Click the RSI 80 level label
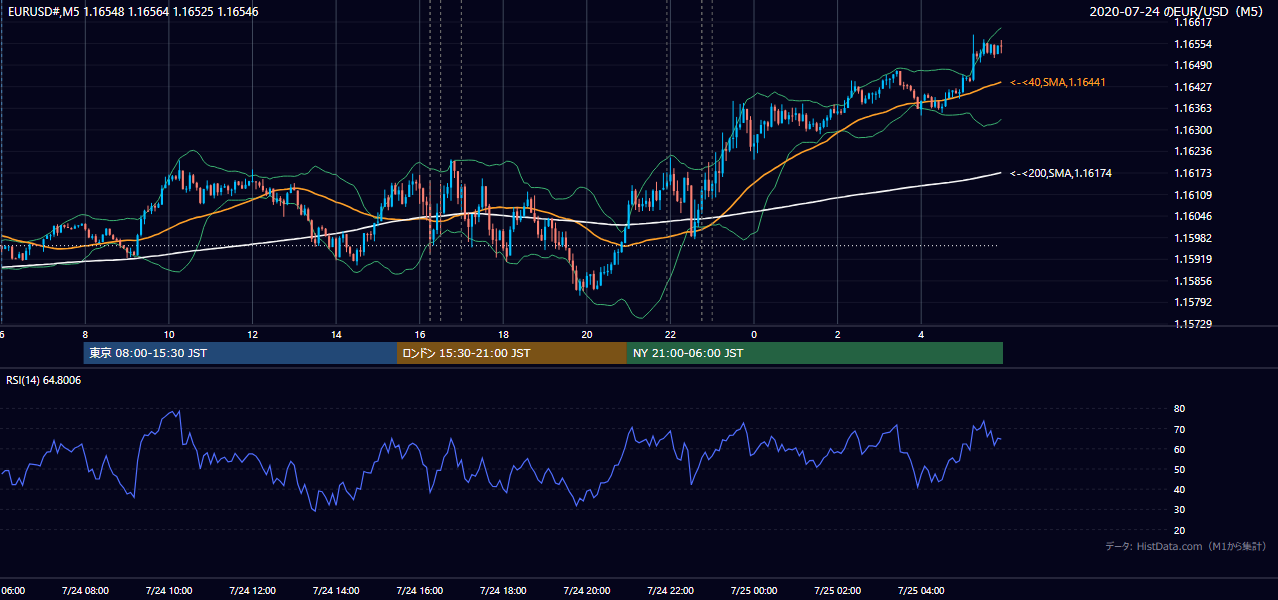1278x600 pixels. [x=1179, y=409]
